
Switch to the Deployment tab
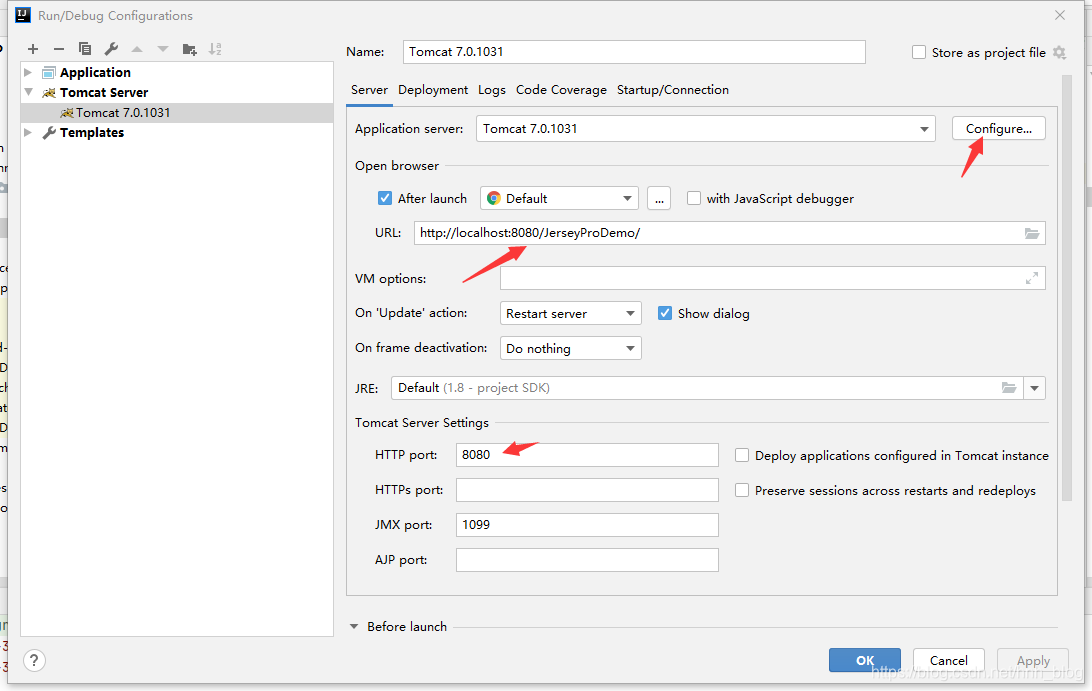tap(433, 90)
